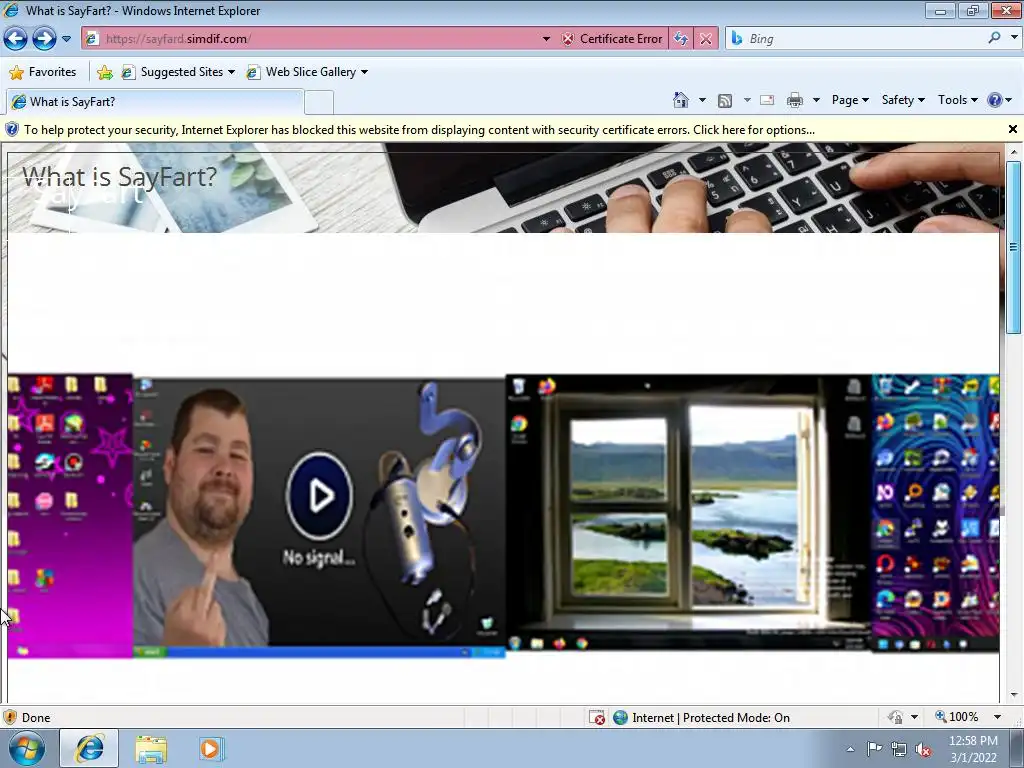Screen dimensions: 1024x768
Task: Expand Feeds dropdown arrow
Action: [747, 100]
